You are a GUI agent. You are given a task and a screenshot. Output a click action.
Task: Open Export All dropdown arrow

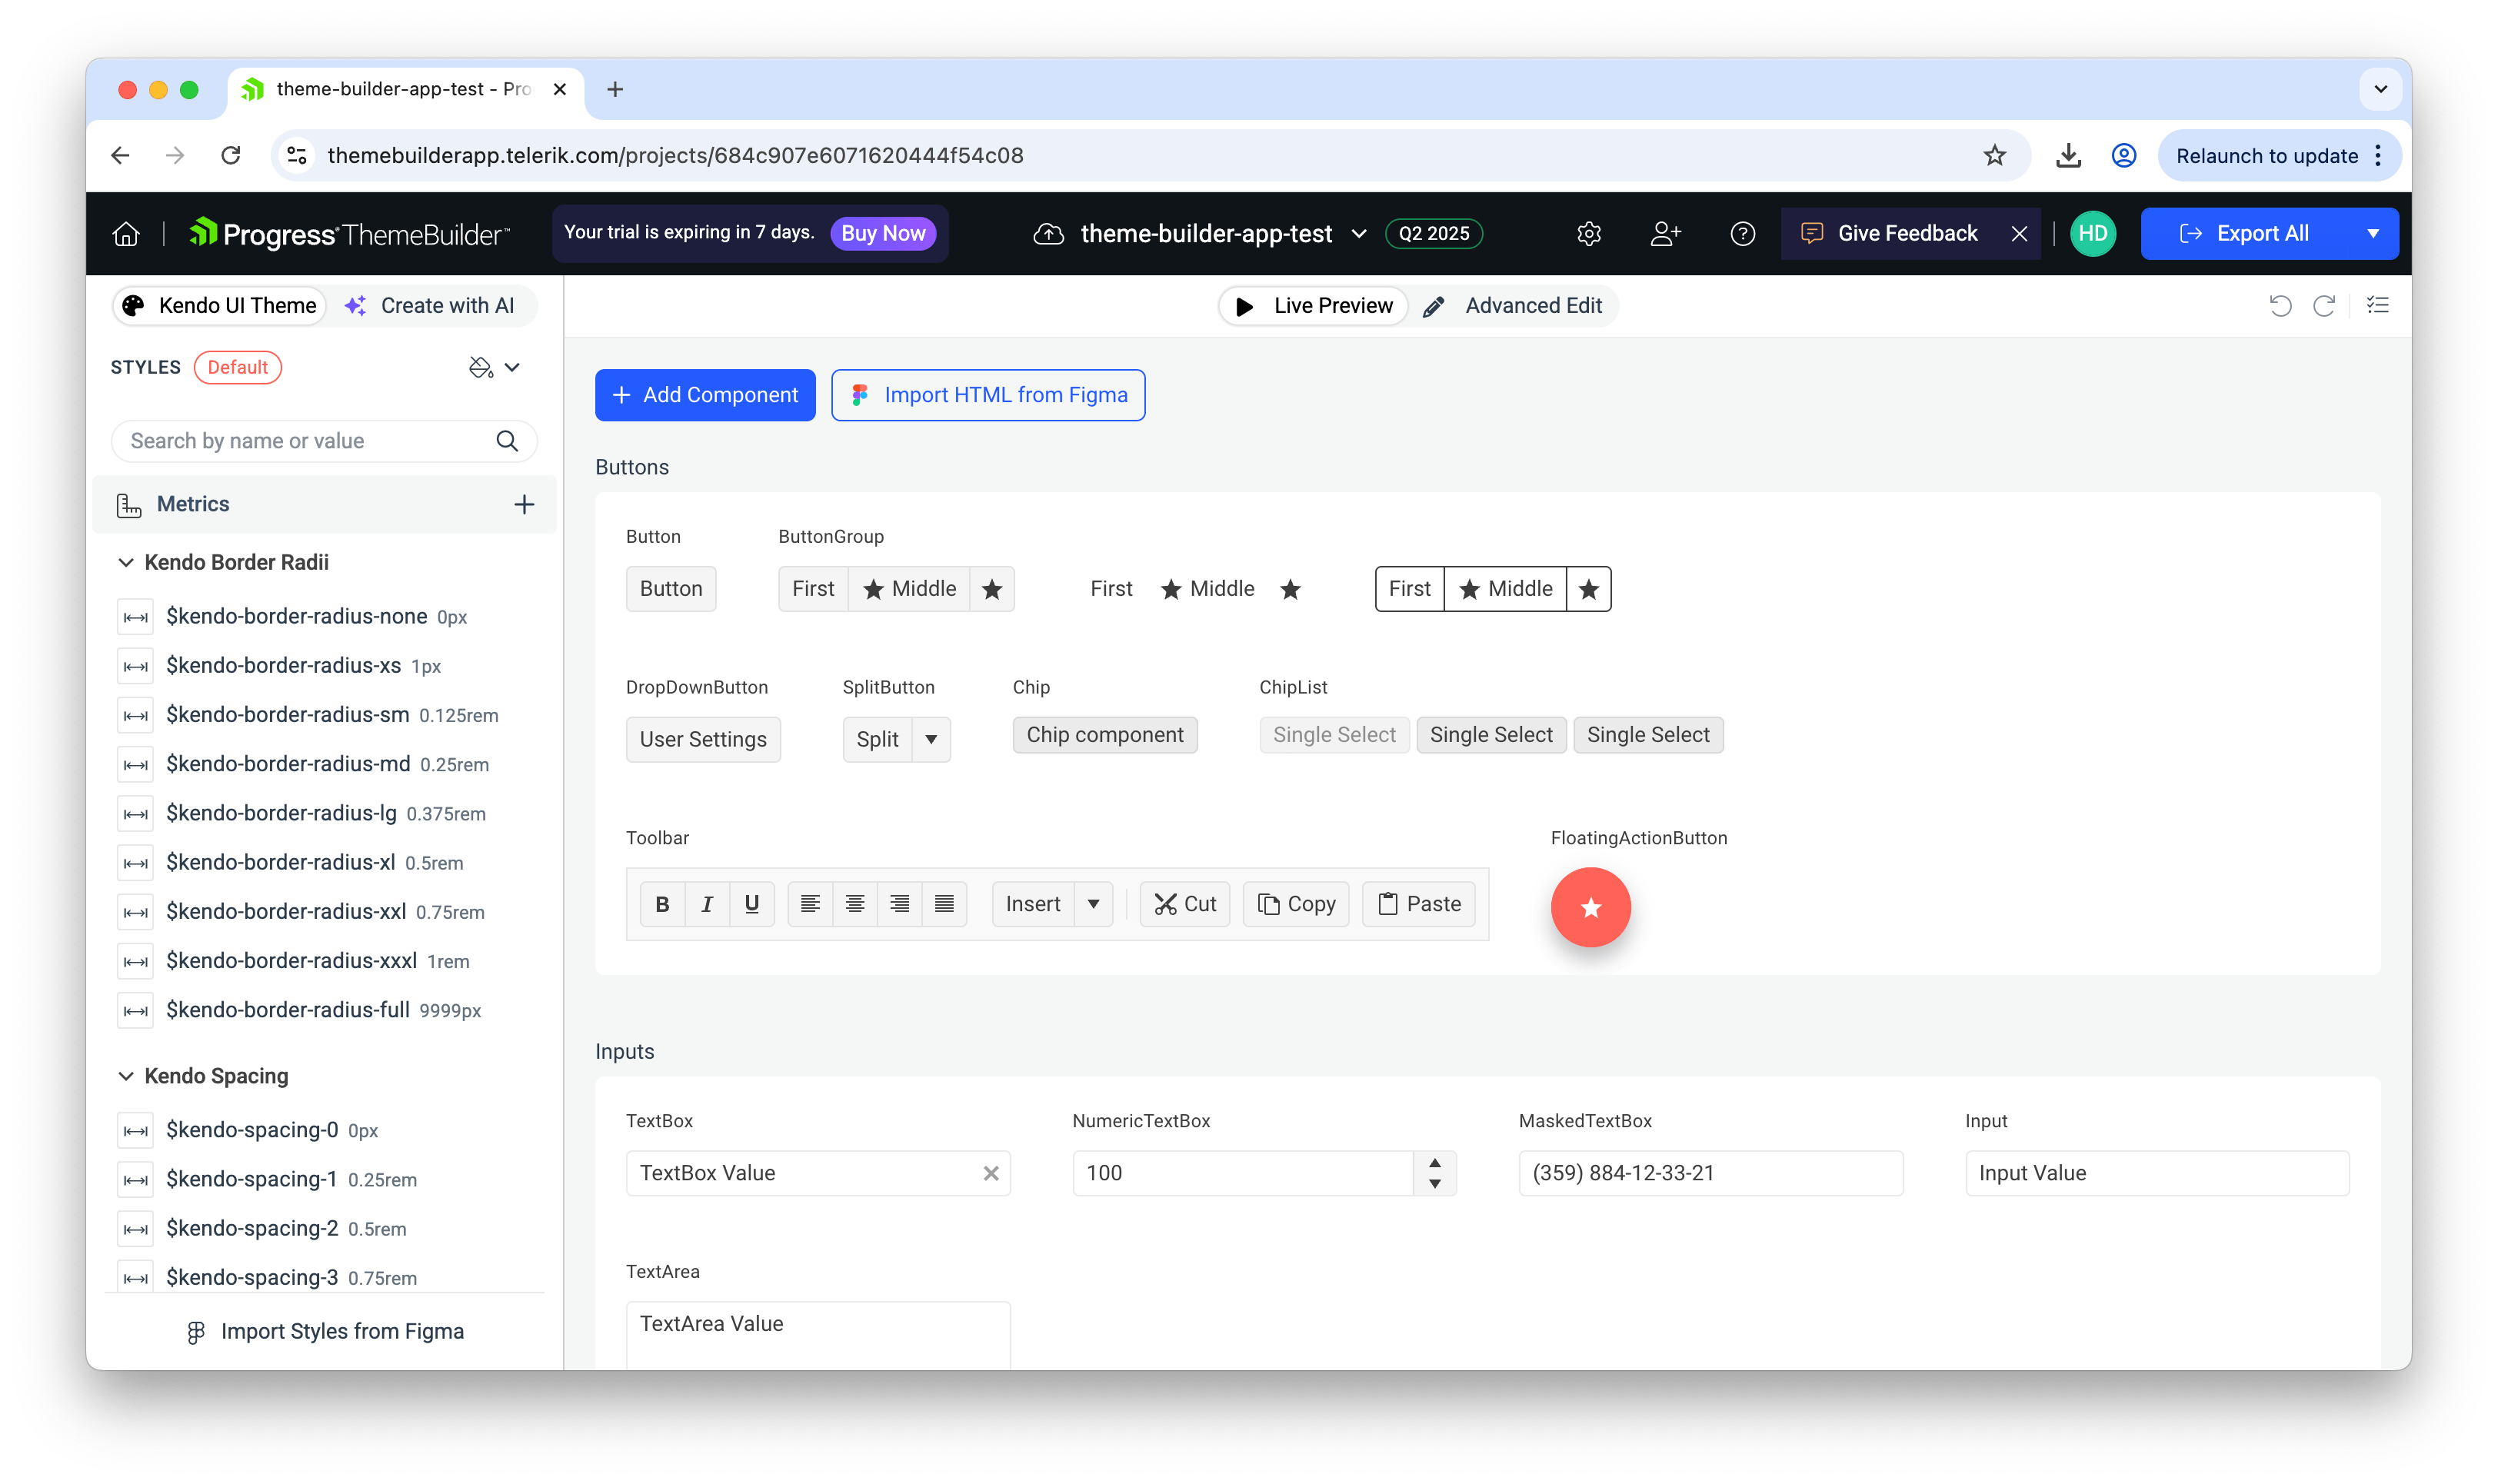point(2372,233)
